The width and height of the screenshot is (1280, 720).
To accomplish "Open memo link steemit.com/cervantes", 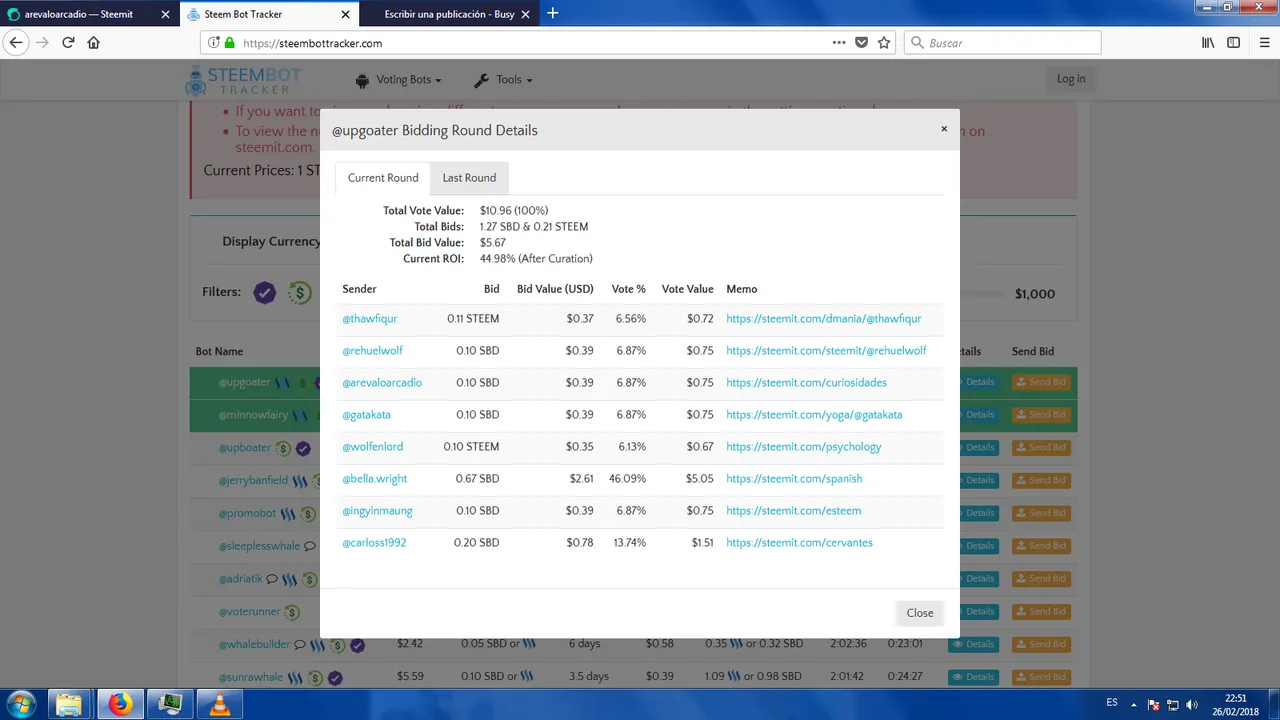I will 799,543.
